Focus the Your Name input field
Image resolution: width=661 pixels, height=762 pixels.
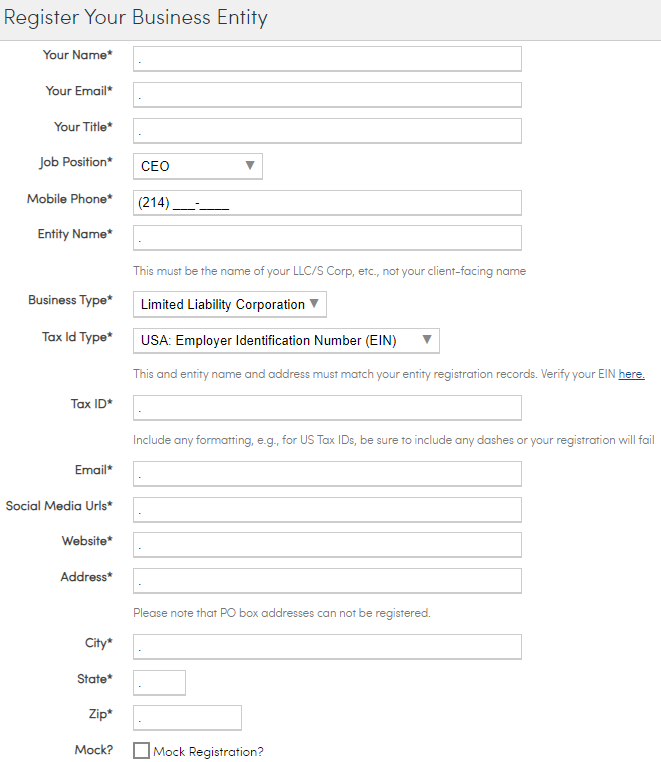pyautogui.click(x=327, y=59)
